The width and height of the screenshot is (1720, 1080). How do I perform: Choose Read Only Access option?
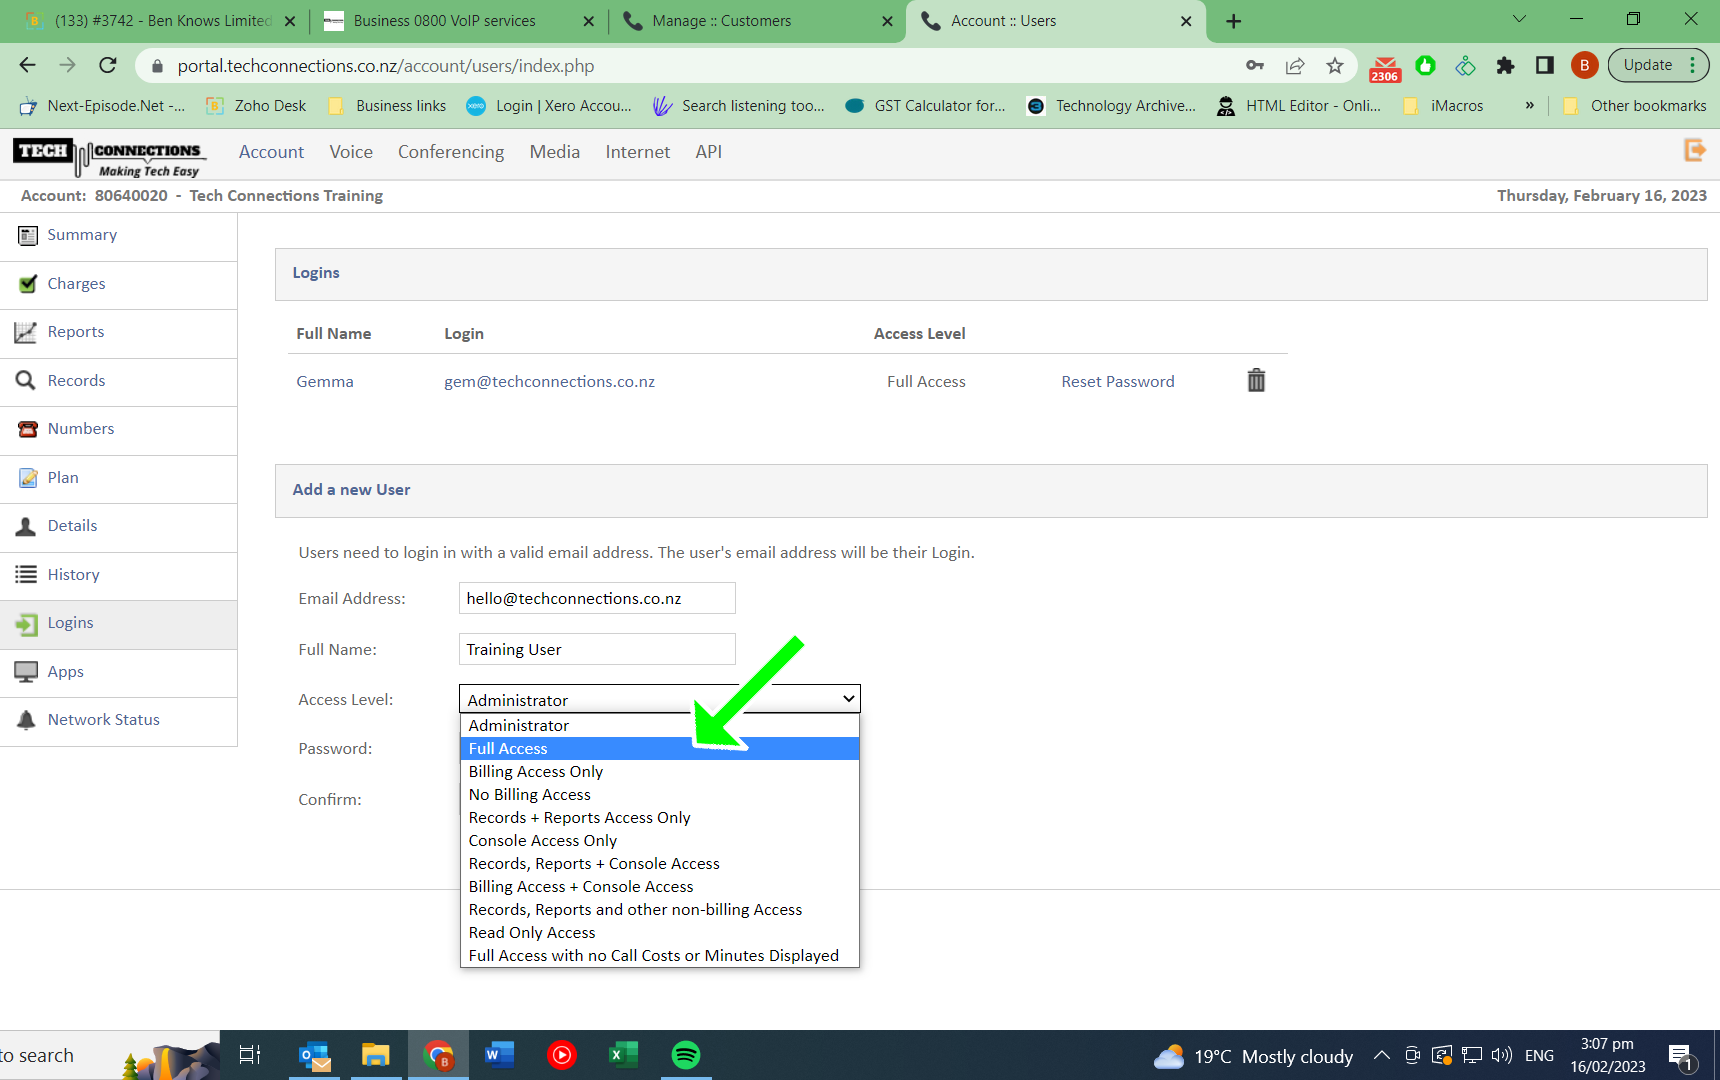(660, 933)
